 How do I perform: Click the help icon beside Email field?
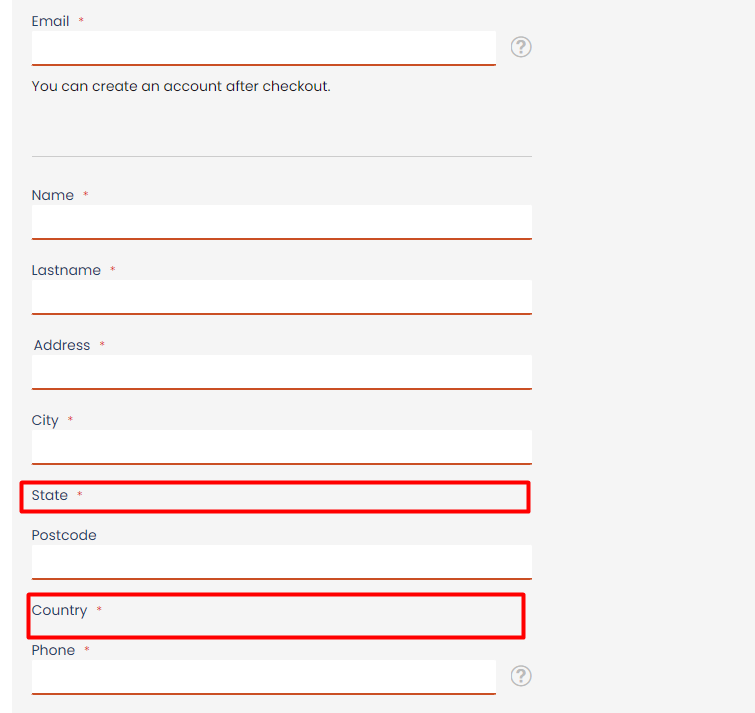[521, 47]
